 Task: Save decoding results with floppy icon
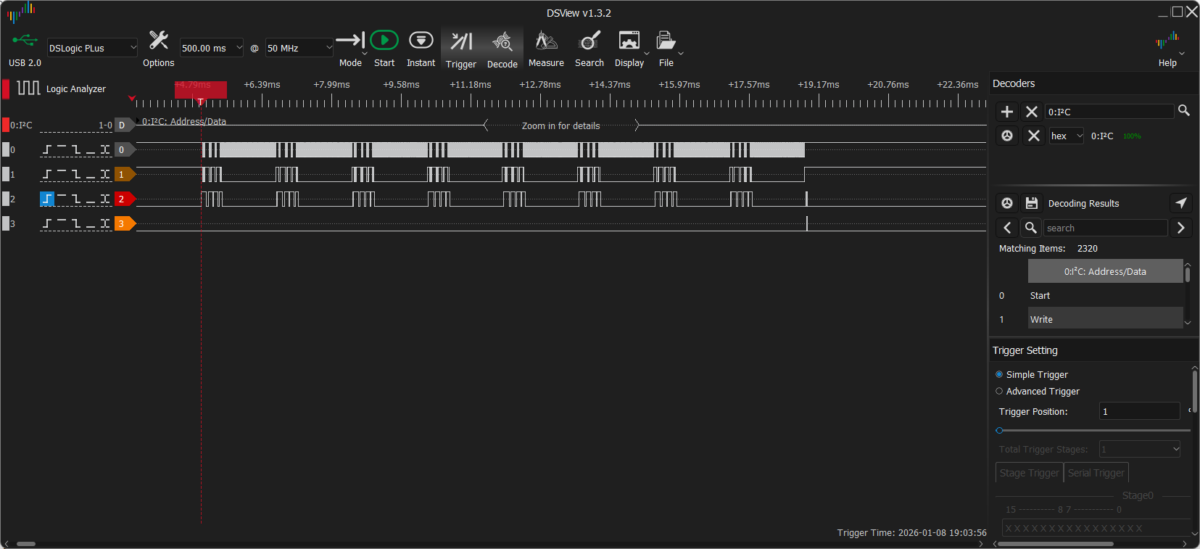(x=1031, y=203)
